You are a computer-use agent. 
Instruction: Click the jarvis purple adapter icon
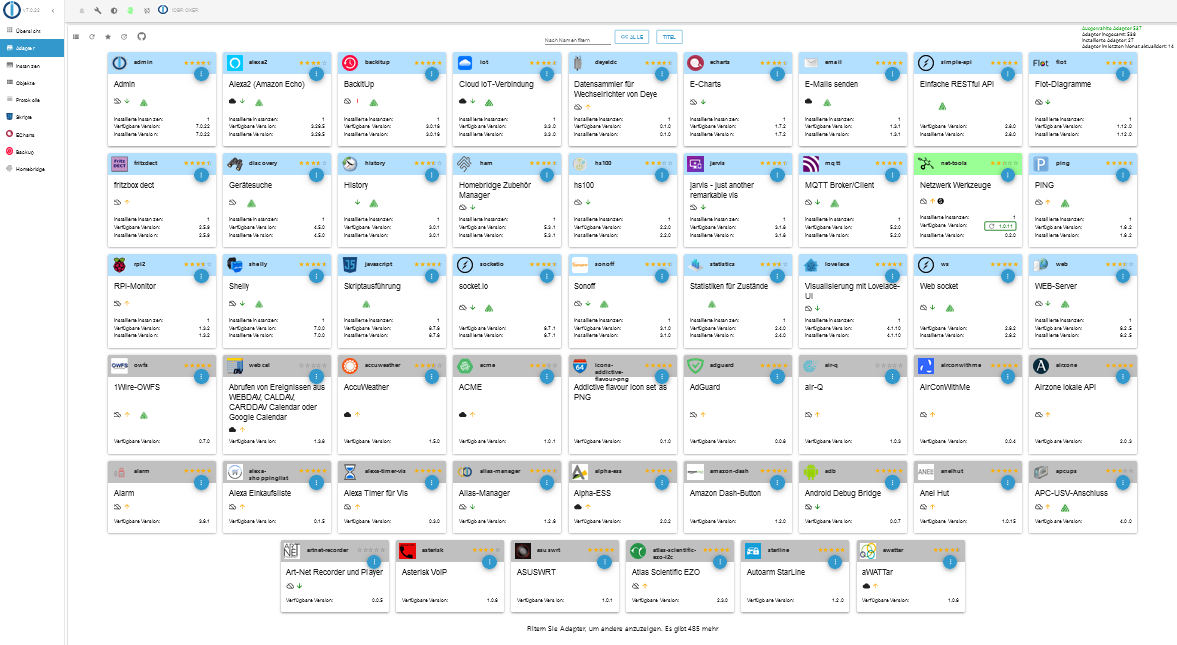point(695,164)
